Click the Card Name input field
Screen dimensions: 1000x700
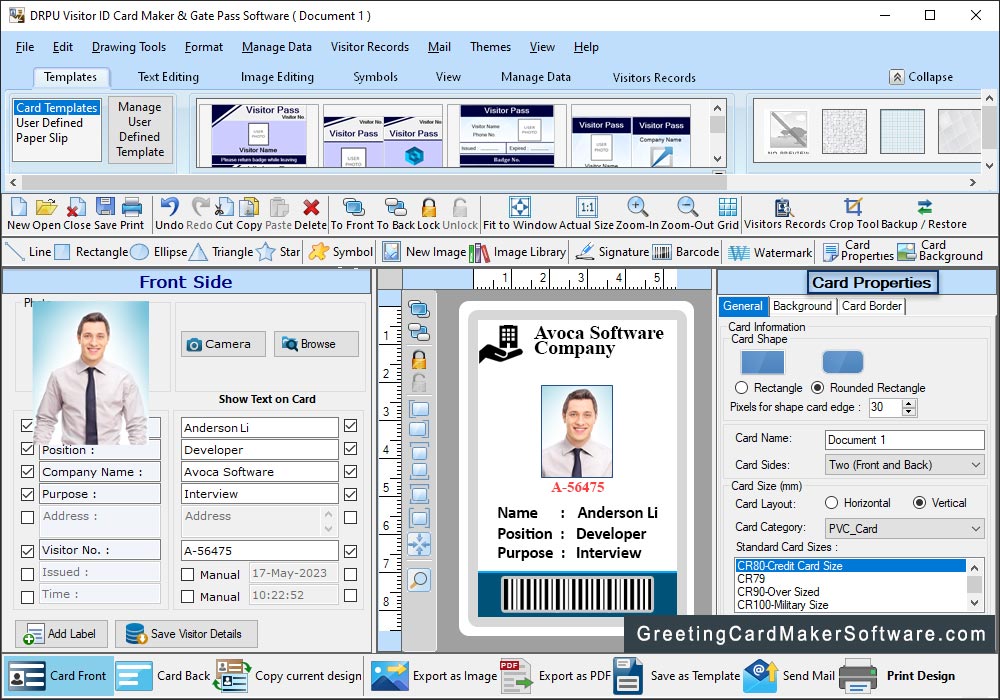click(x=904, y=440)
